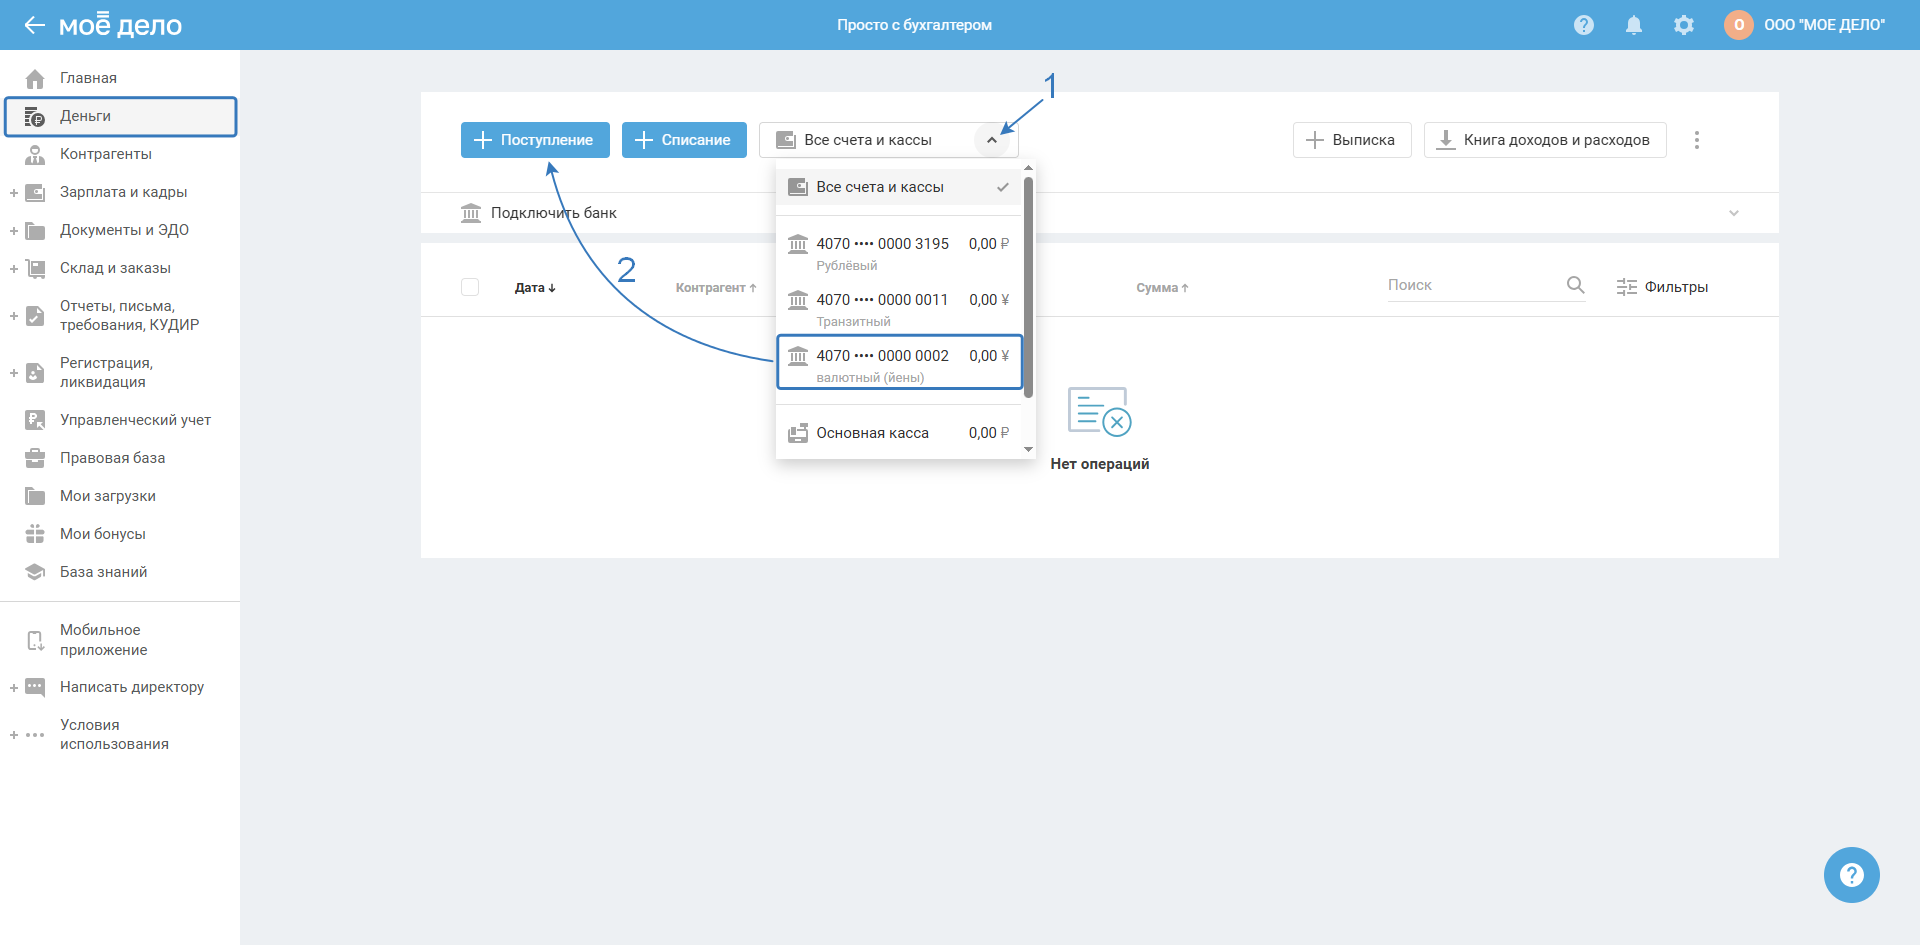Click the Написать директору chat icon
1920x945 pixels.
click(x=35, y=687)
